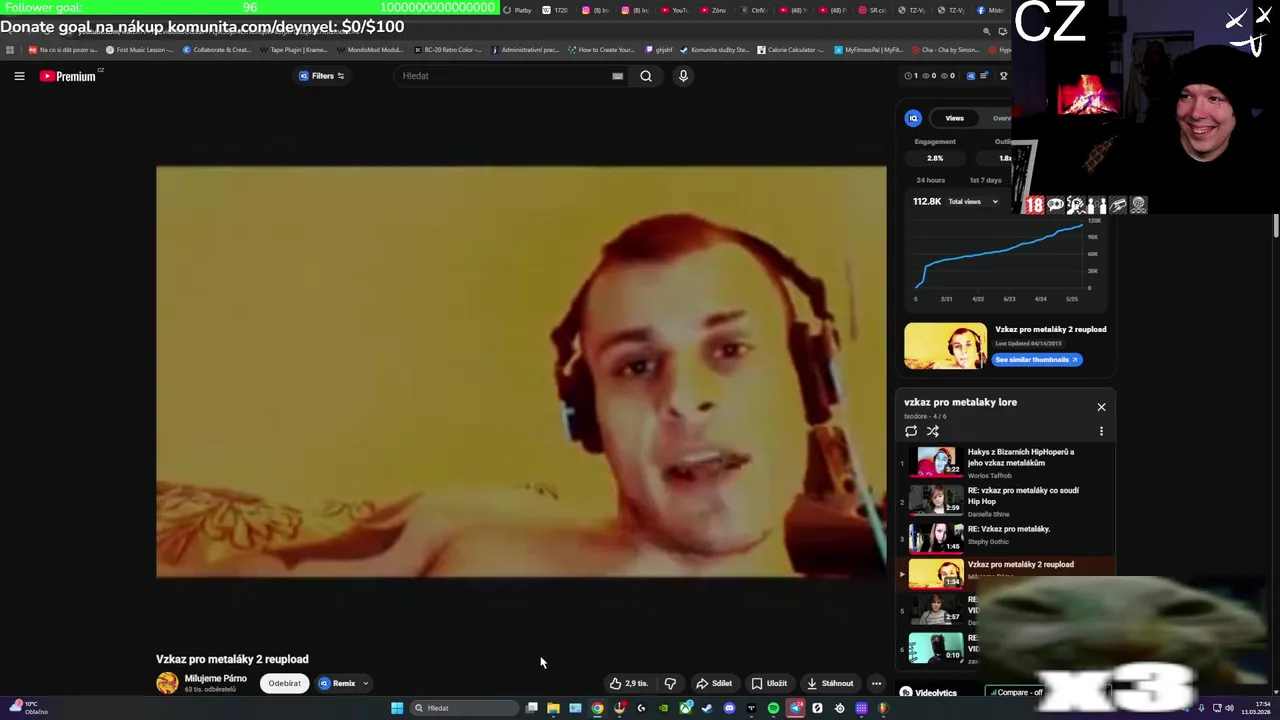The width and height of the screenshot is (1280, 720).
Task: Click the Uložit save button
Action: tap(769, 684)
